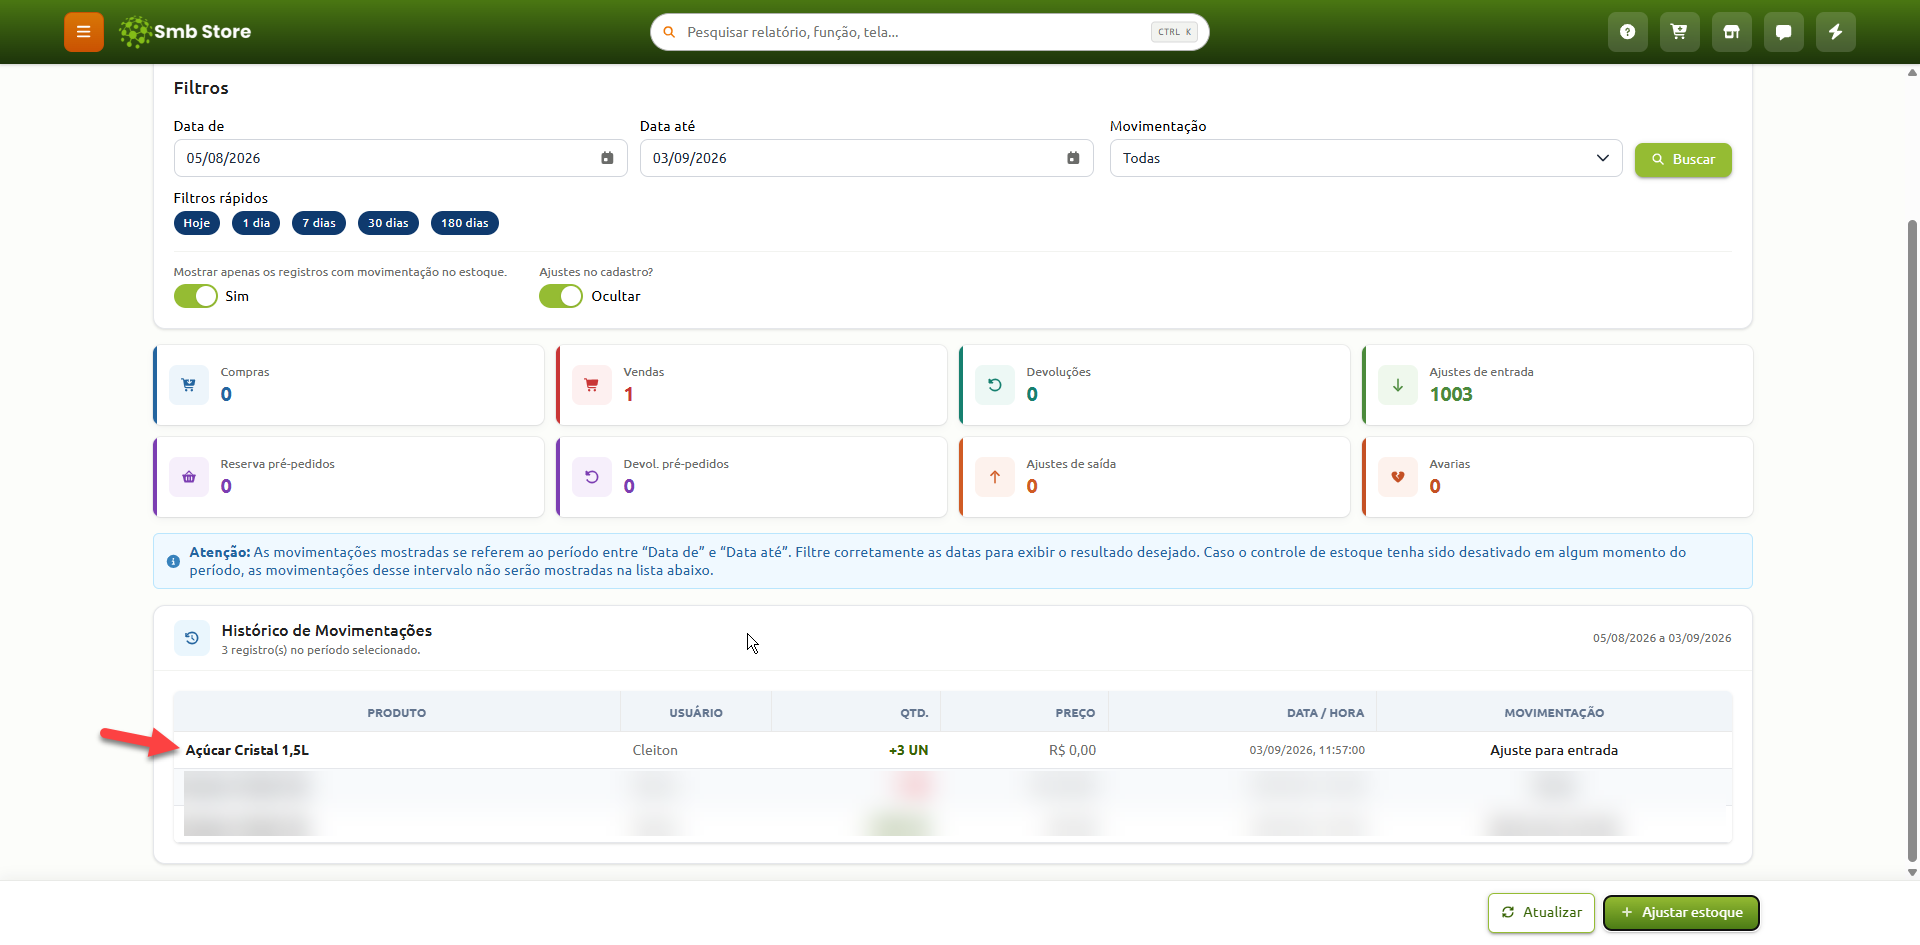
Task: Select the 180 dias quick filter
Action: [x=465, y=223]
